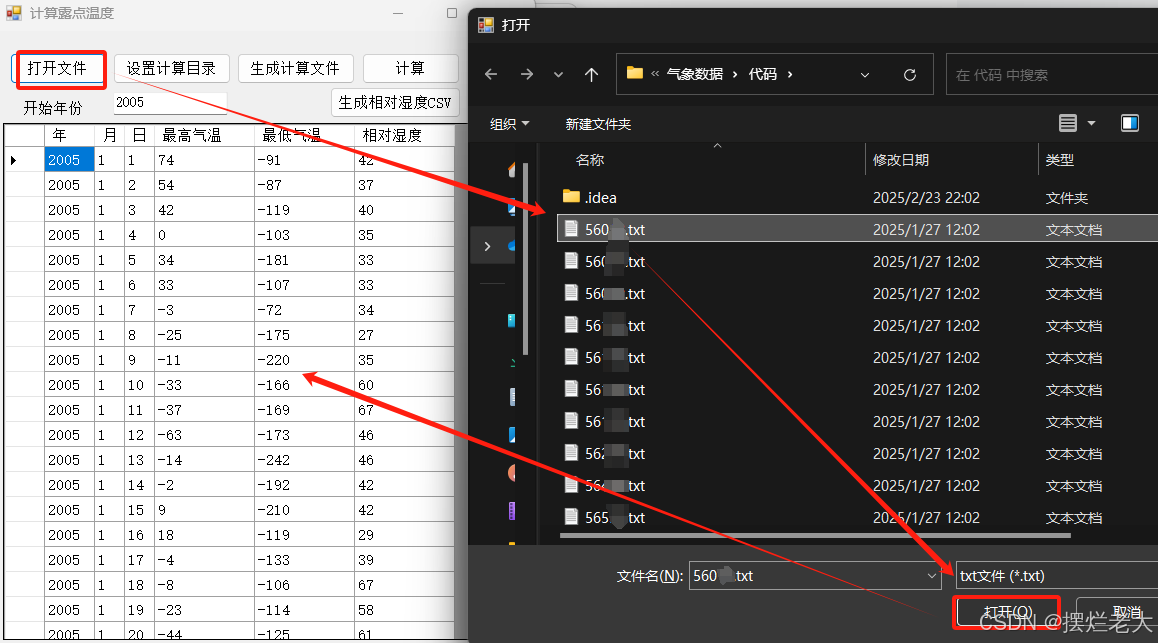Viewport: 1158px width, 643px height.
Task: Open the txt文件 (*.txt) type dropdown
Action: [1056, 576]
